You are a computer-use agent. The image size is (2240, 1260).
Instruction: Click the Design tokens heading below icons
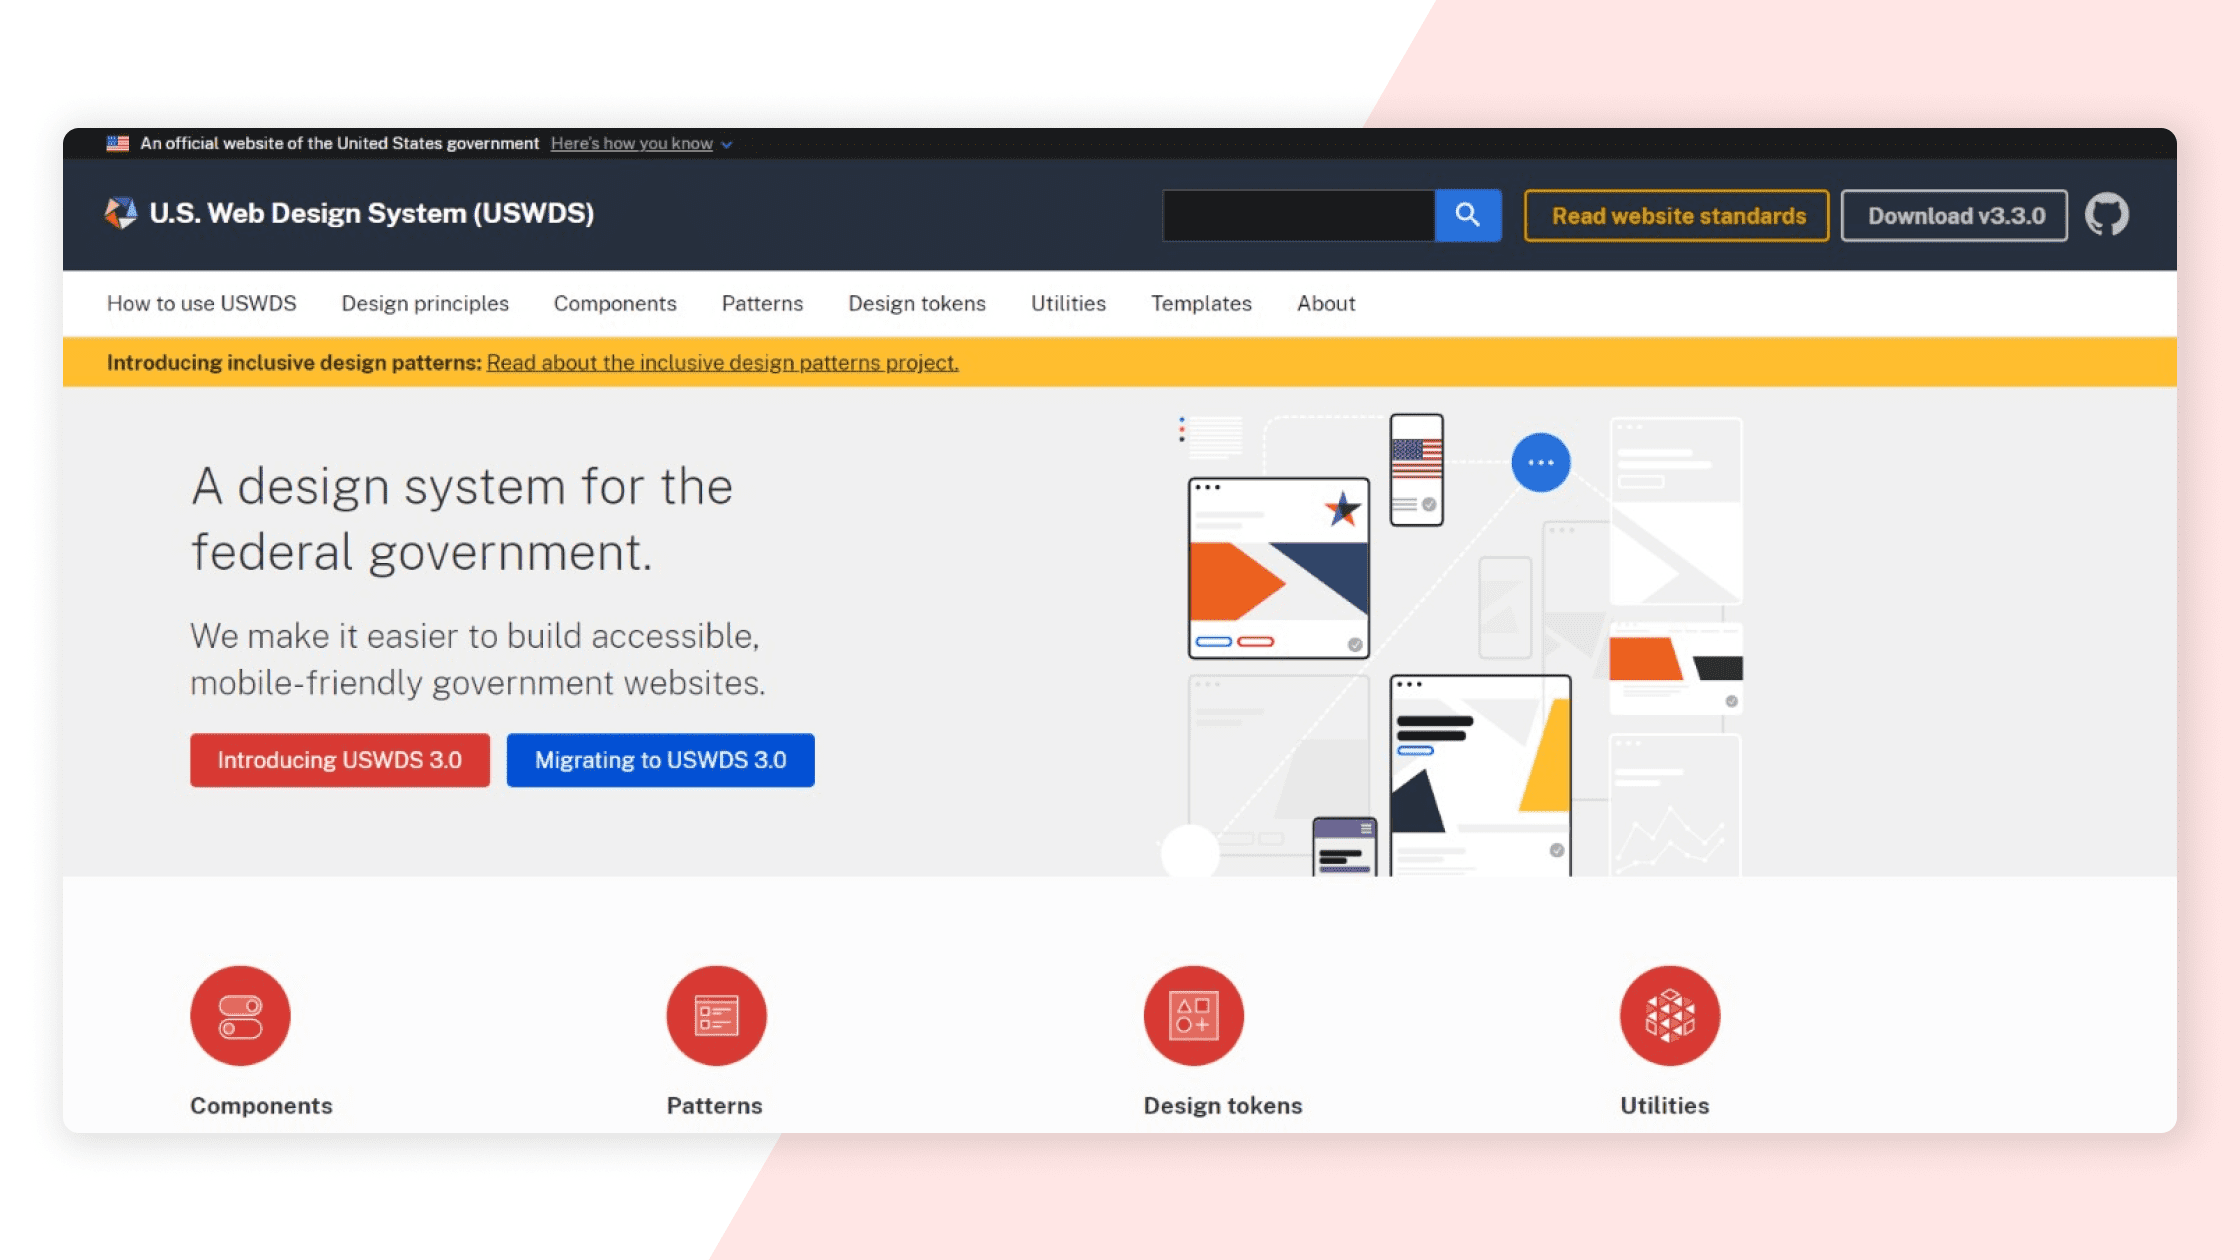(1223, 1105)
